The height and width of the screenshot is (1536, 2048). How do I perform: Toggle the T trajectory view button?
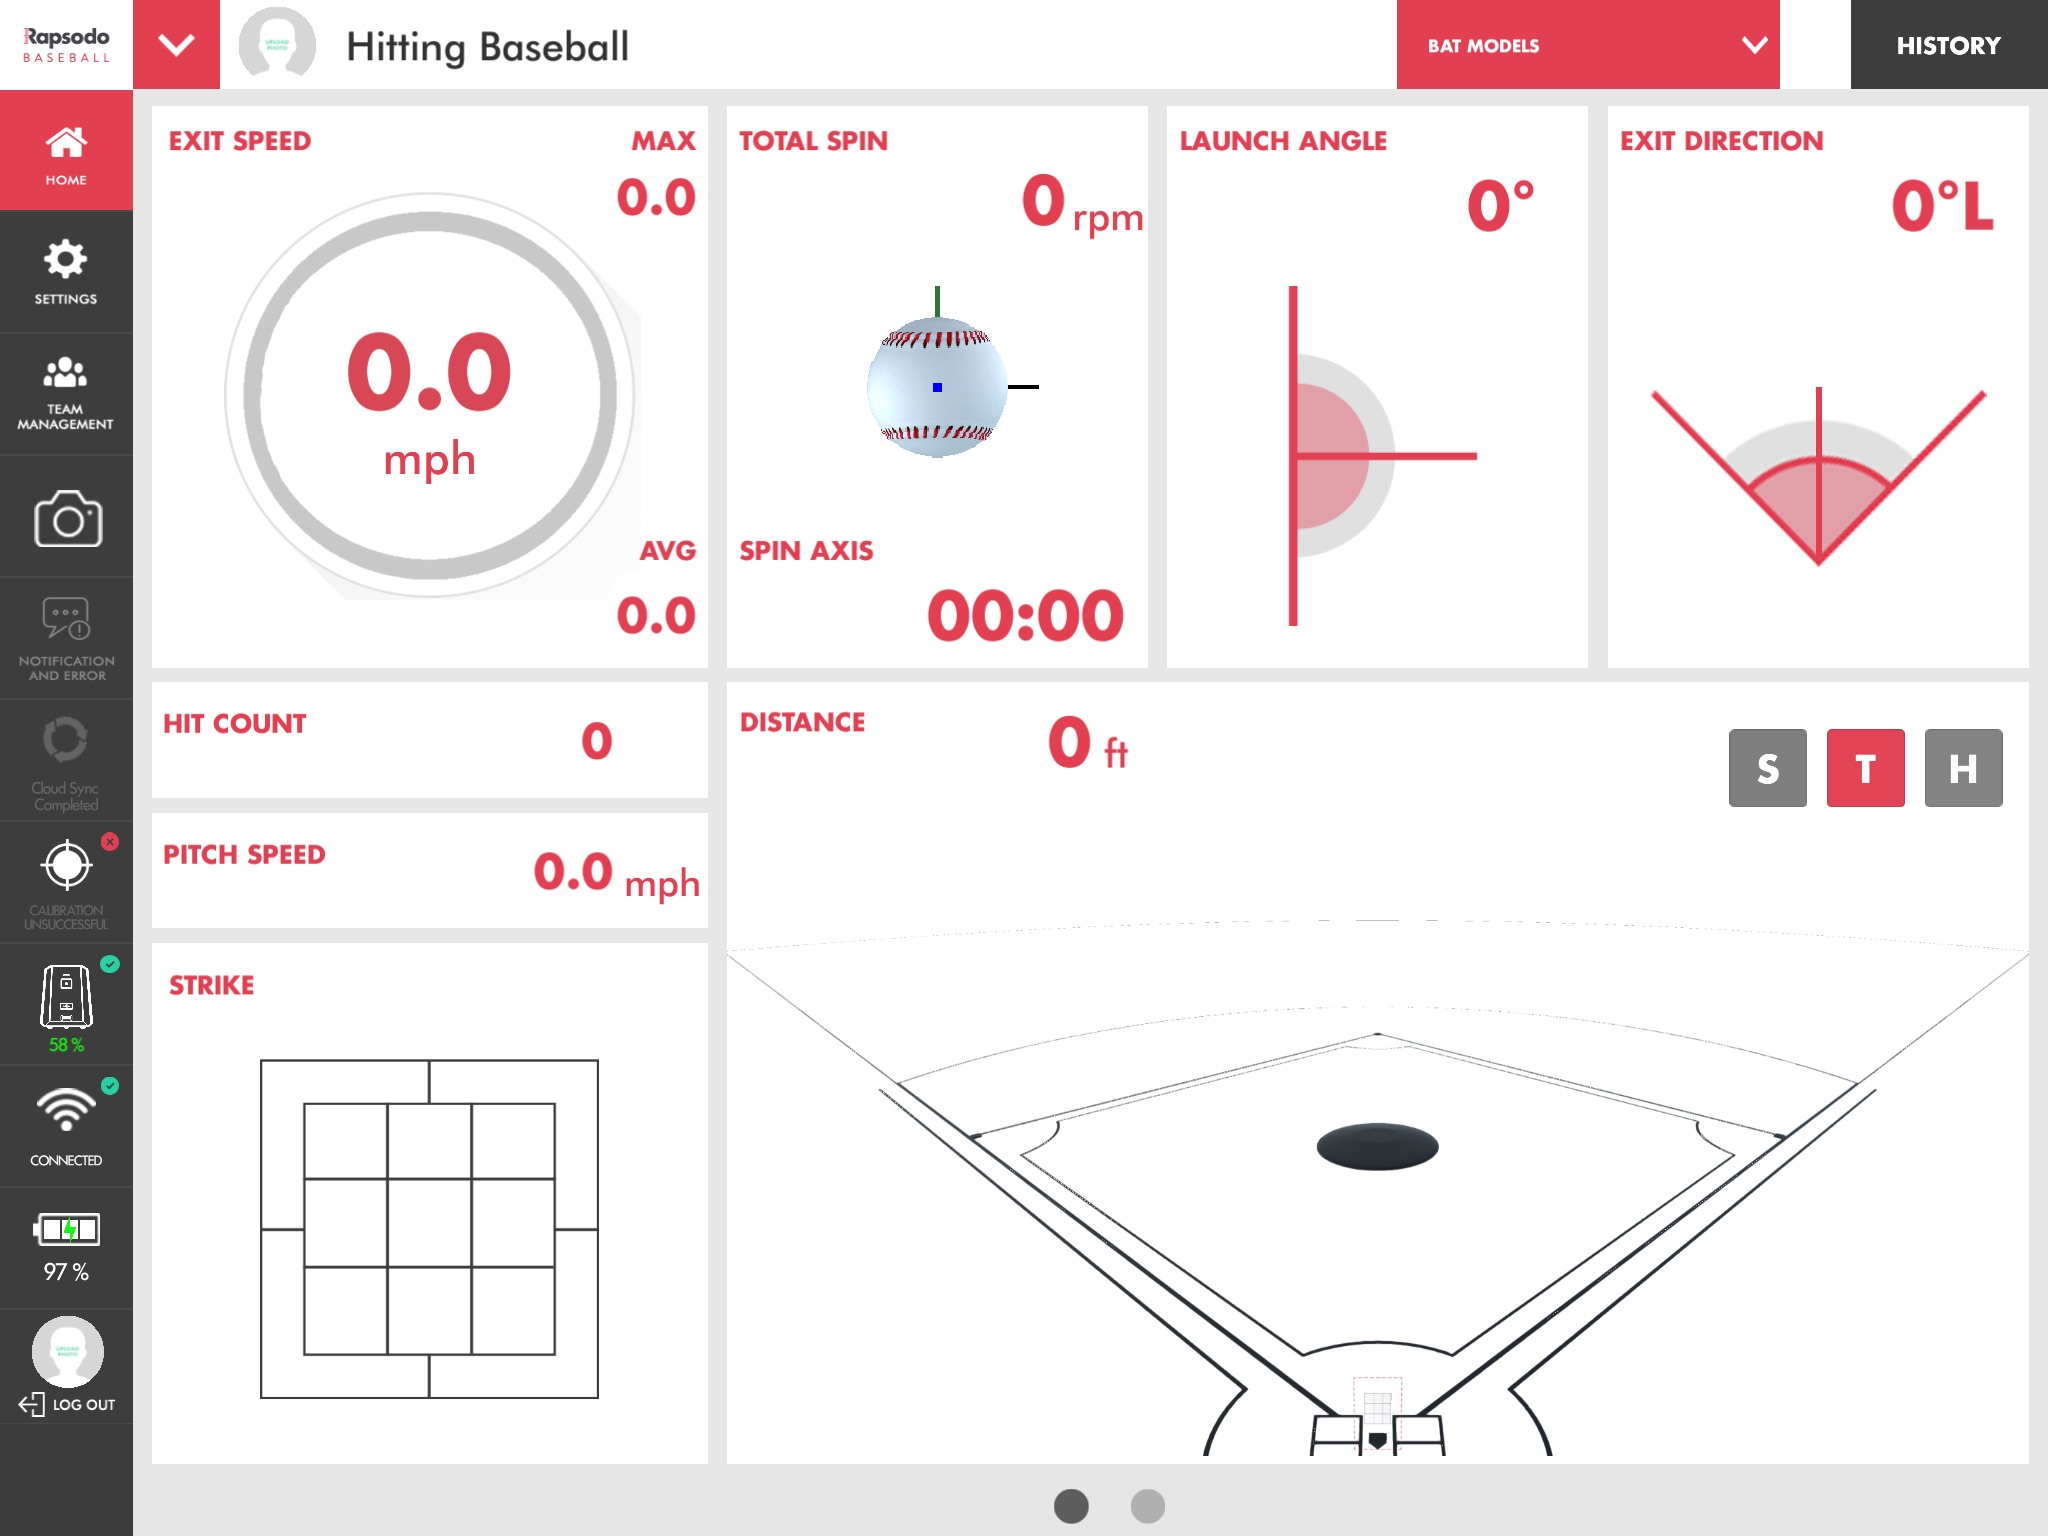[x=1864, y=766]
